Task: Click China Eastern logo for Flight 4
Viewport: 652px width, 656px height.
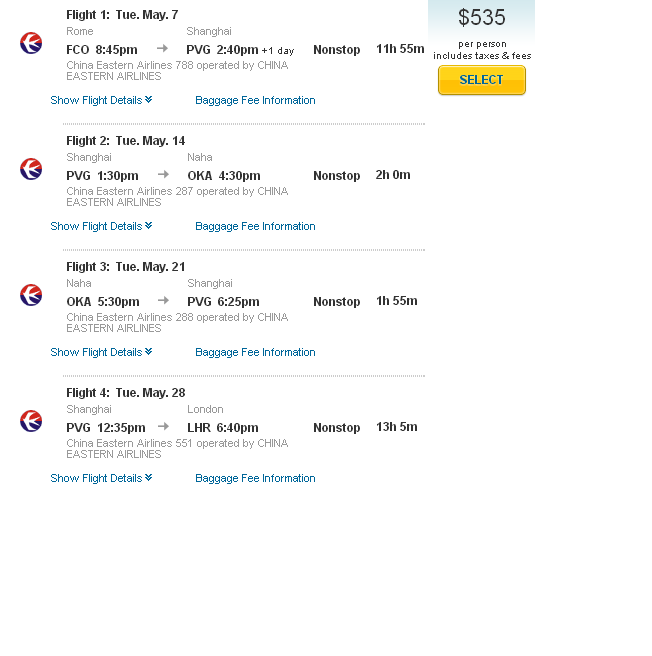Action: pos(31,421)
